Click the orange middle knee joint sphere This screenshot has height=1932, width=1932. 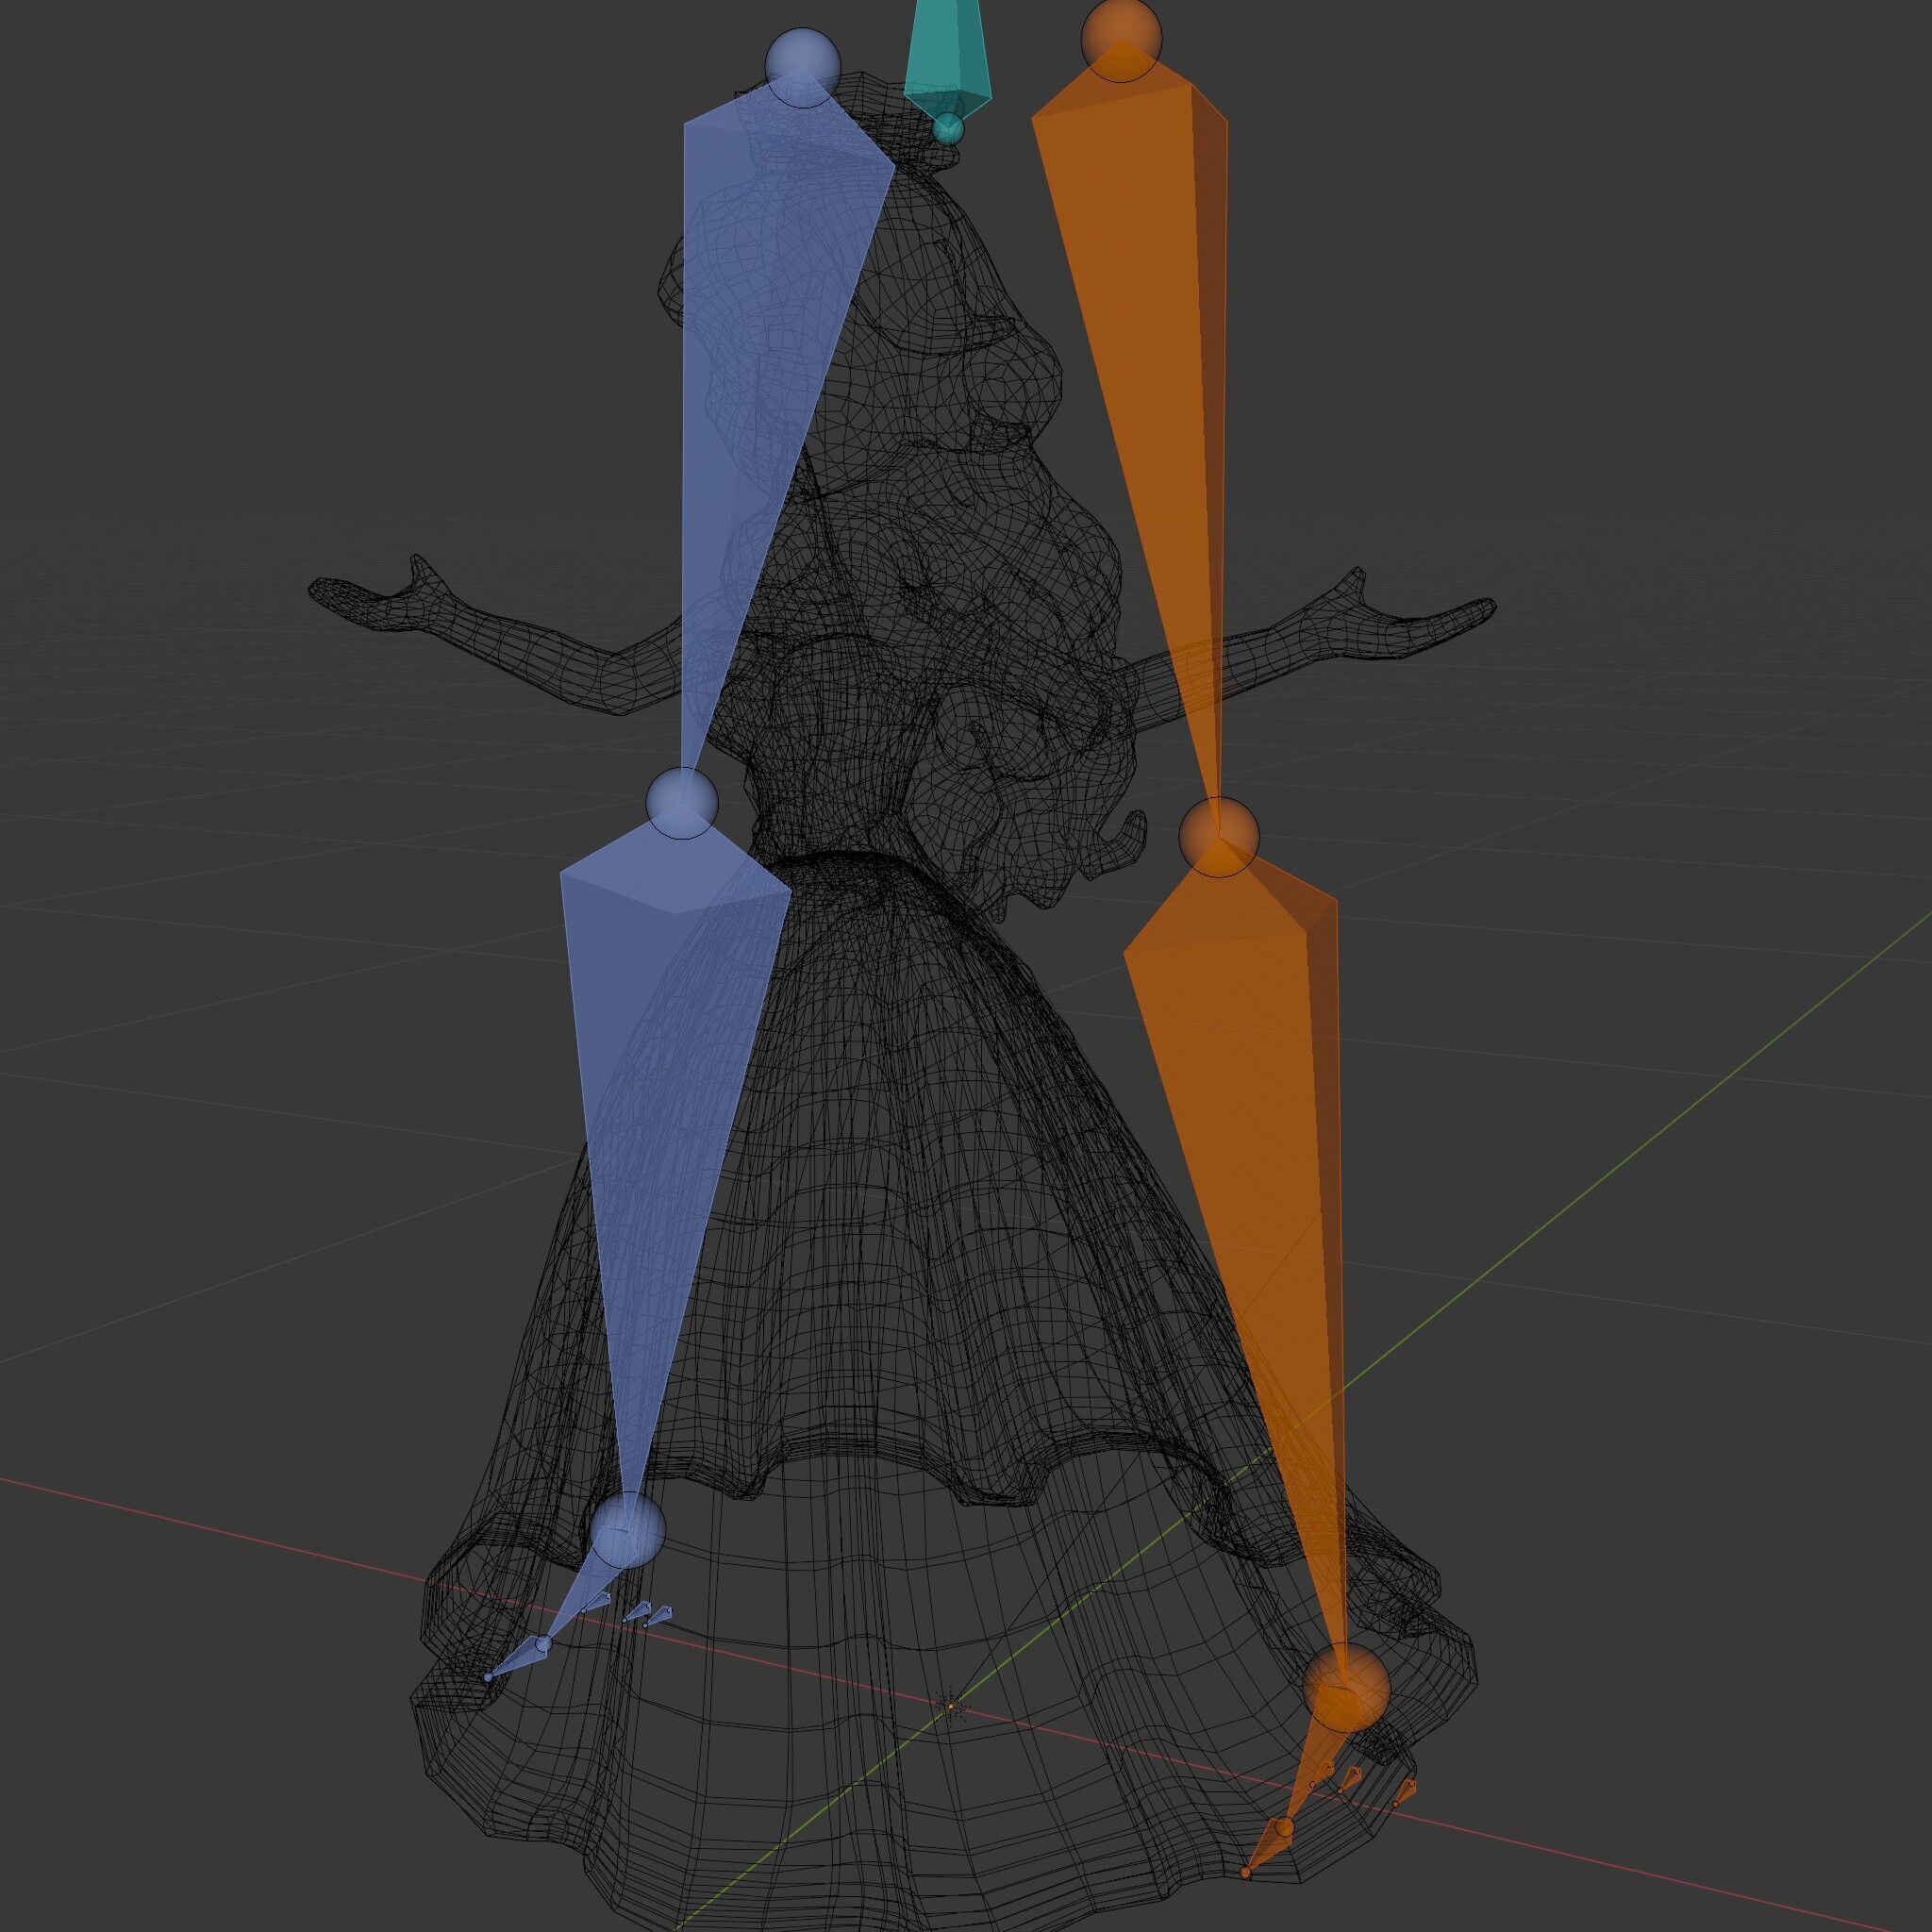tap(1217, 837)
